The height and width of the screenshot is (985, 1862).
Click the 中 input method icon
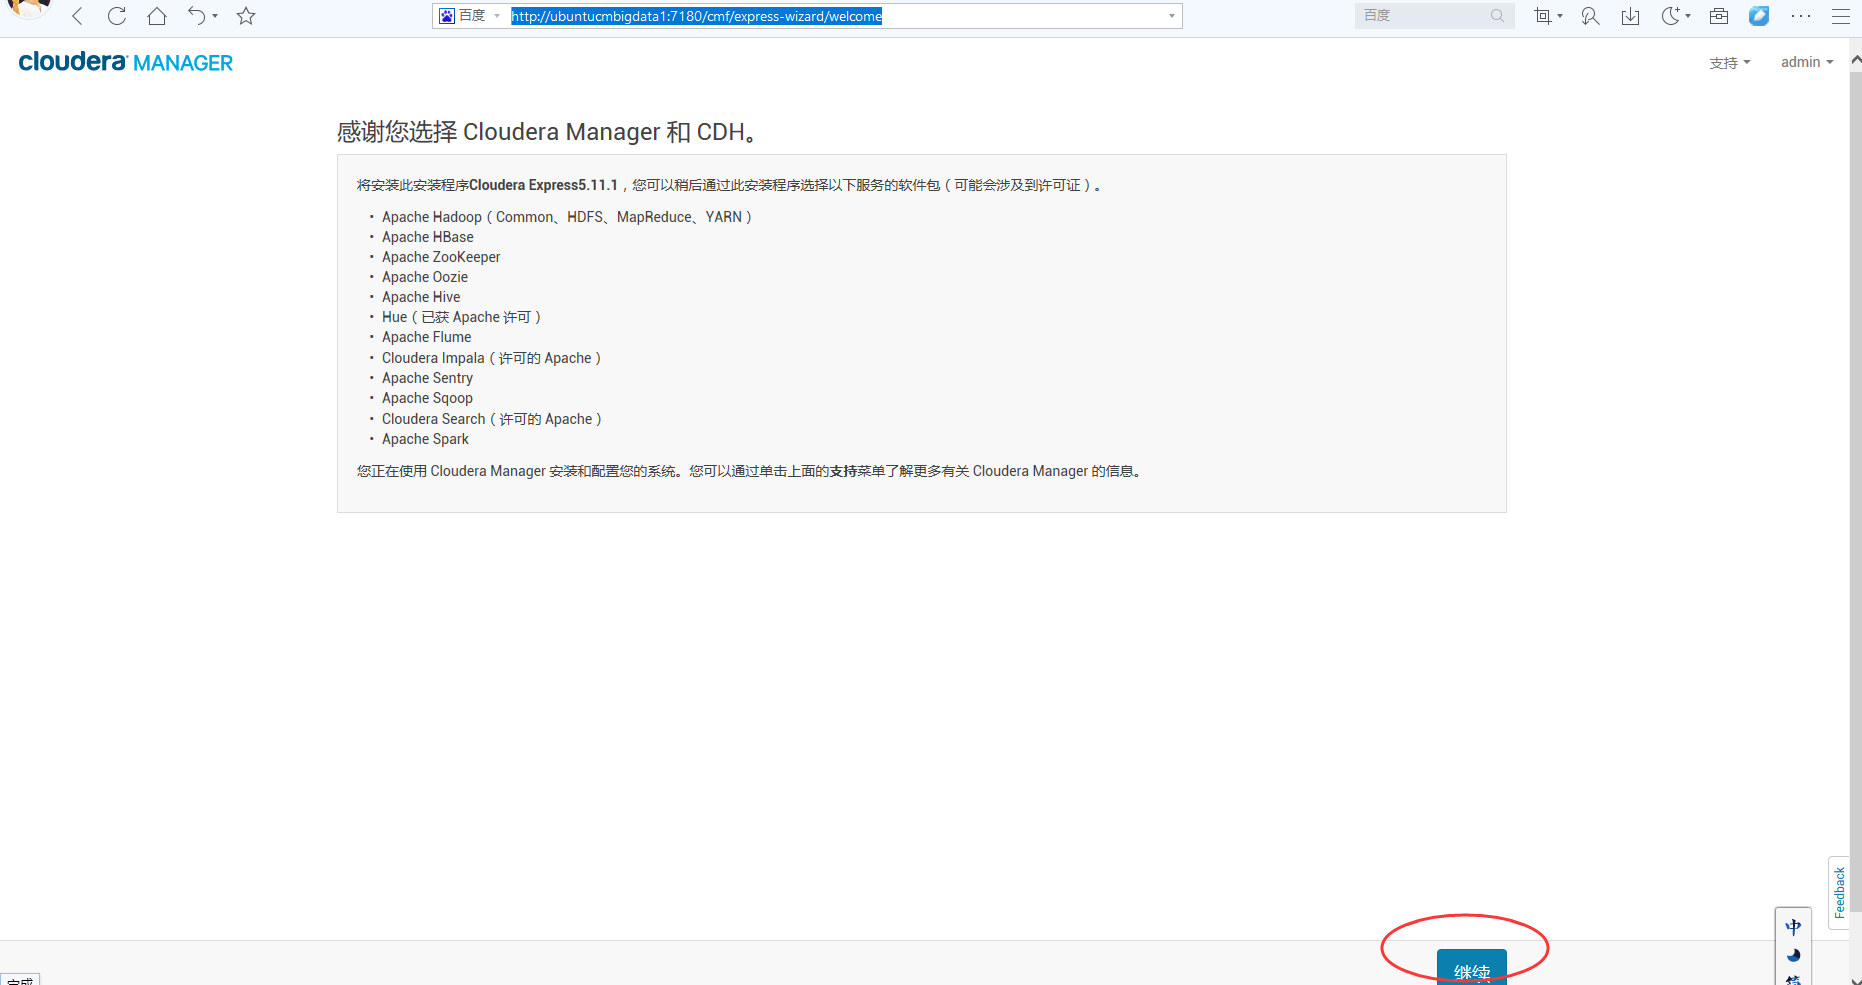click(x=1793, y=927)
